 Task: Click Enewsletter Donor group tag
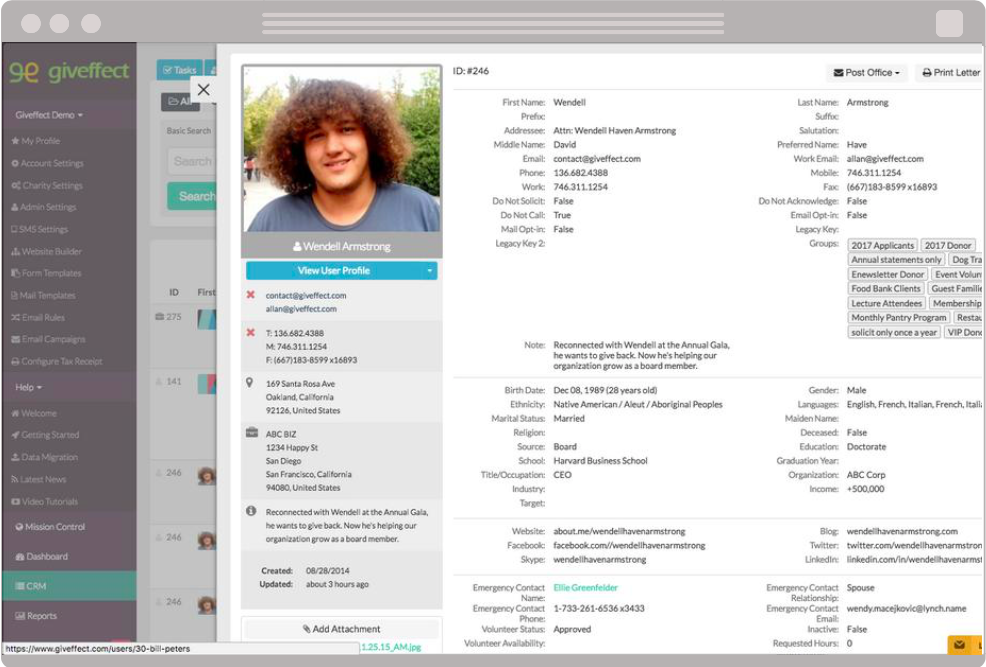pos(887,275)
